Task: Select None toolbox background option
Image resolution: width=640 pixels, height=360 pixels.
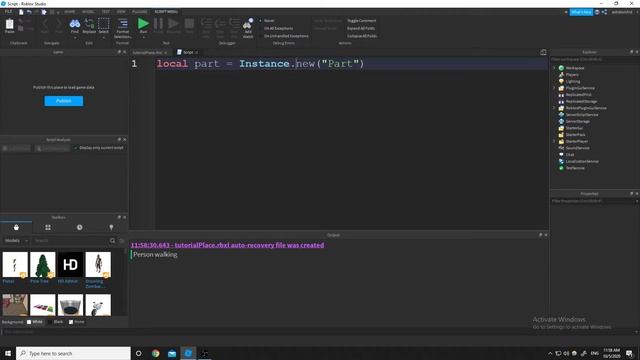Action: tap(77, 322)
